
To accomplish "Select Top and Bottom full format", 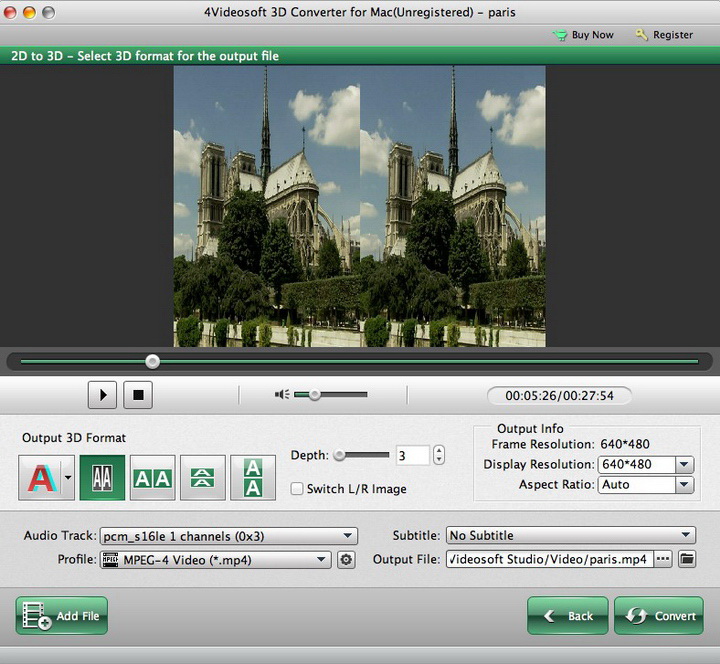I will 253,478.
